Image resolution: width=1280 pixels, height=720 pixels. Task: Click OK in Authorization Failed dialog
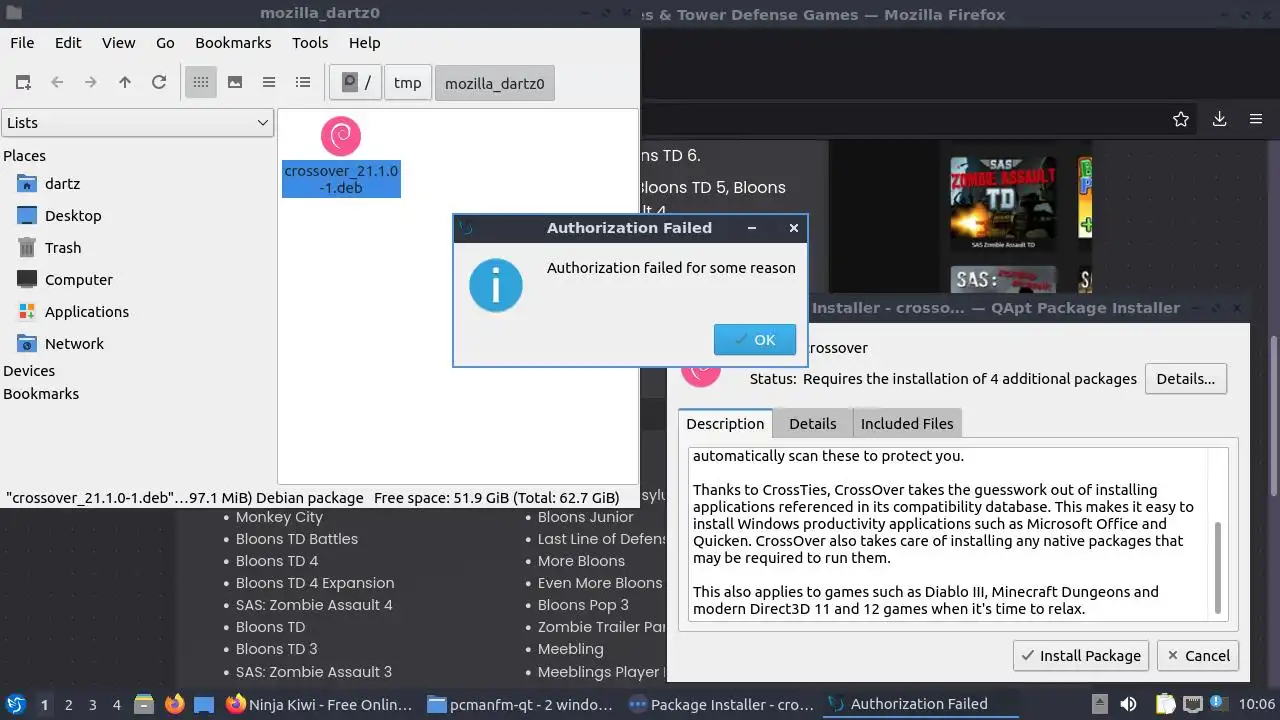[x=755, y=339]
